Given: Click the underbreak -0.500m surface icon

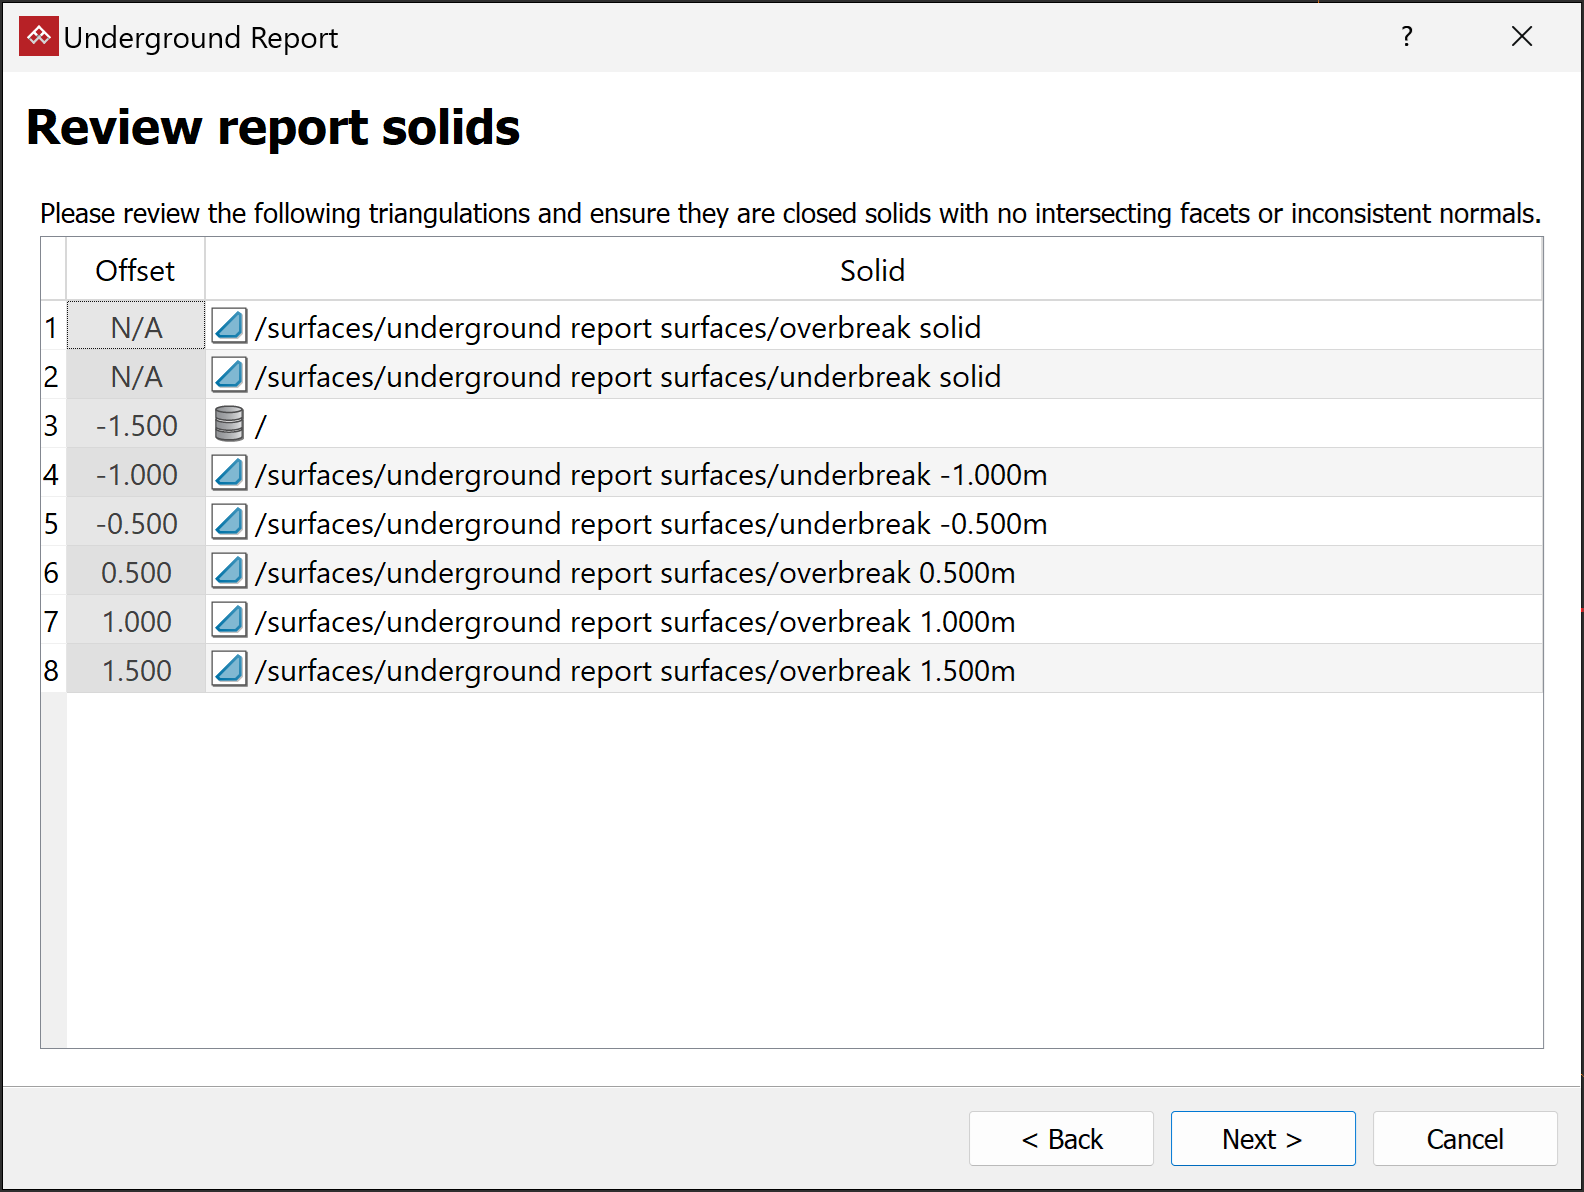Looking at the screenshot, I should 229,522.
